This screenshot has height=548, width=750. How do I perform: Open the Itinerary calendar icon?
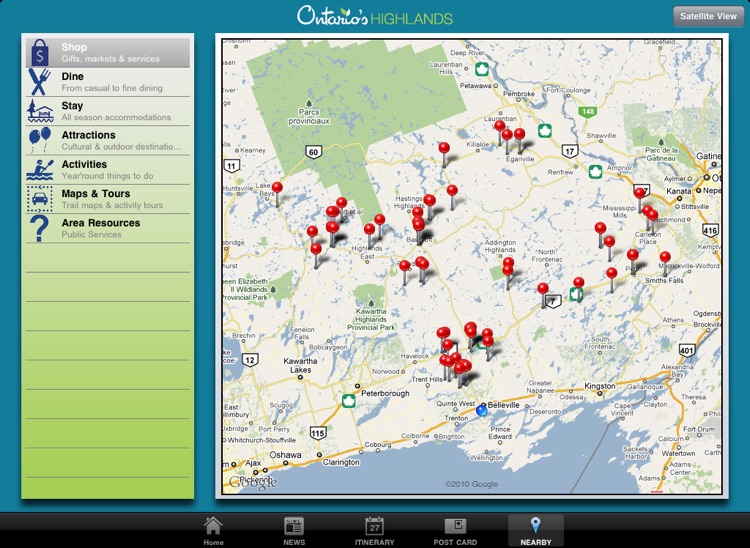[375, 525]
